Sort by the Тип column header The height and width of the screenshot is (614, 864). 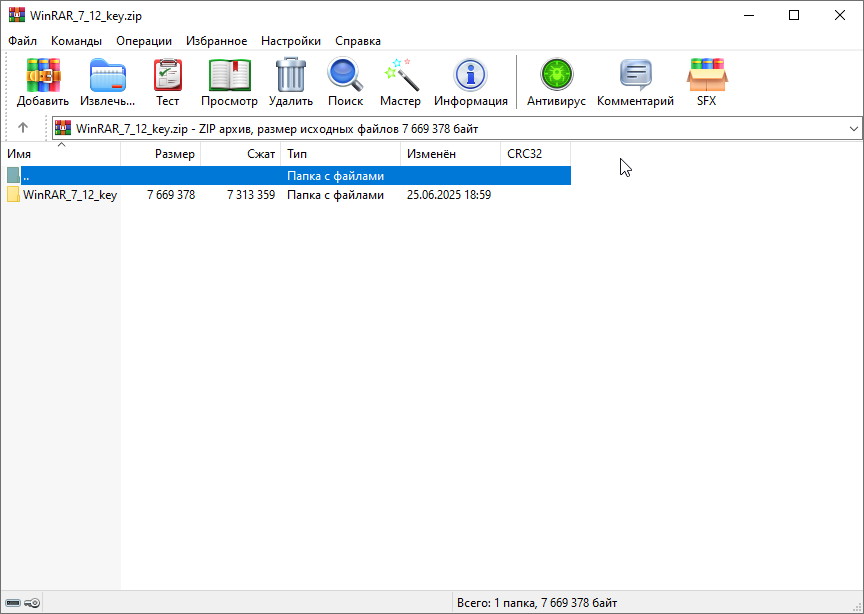click(x=341, y=154)
